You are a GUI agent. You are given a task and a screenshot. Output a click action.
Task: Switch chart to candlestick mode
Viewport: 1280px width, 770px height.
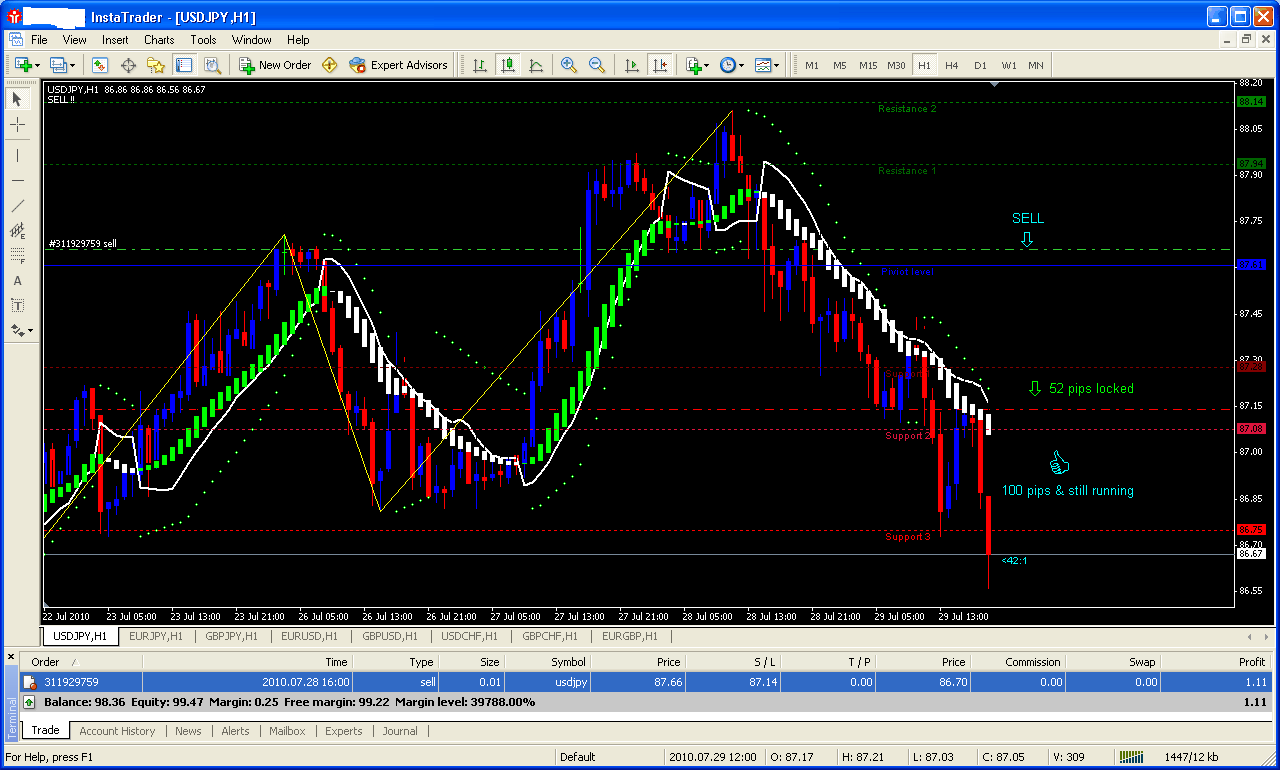click(x=508, y=65)
